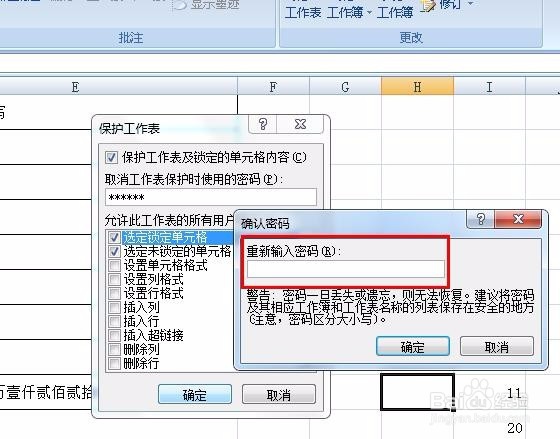Open 修订 dropdown arrow in ribbon
Screen dimensions: 560x439
471,4
